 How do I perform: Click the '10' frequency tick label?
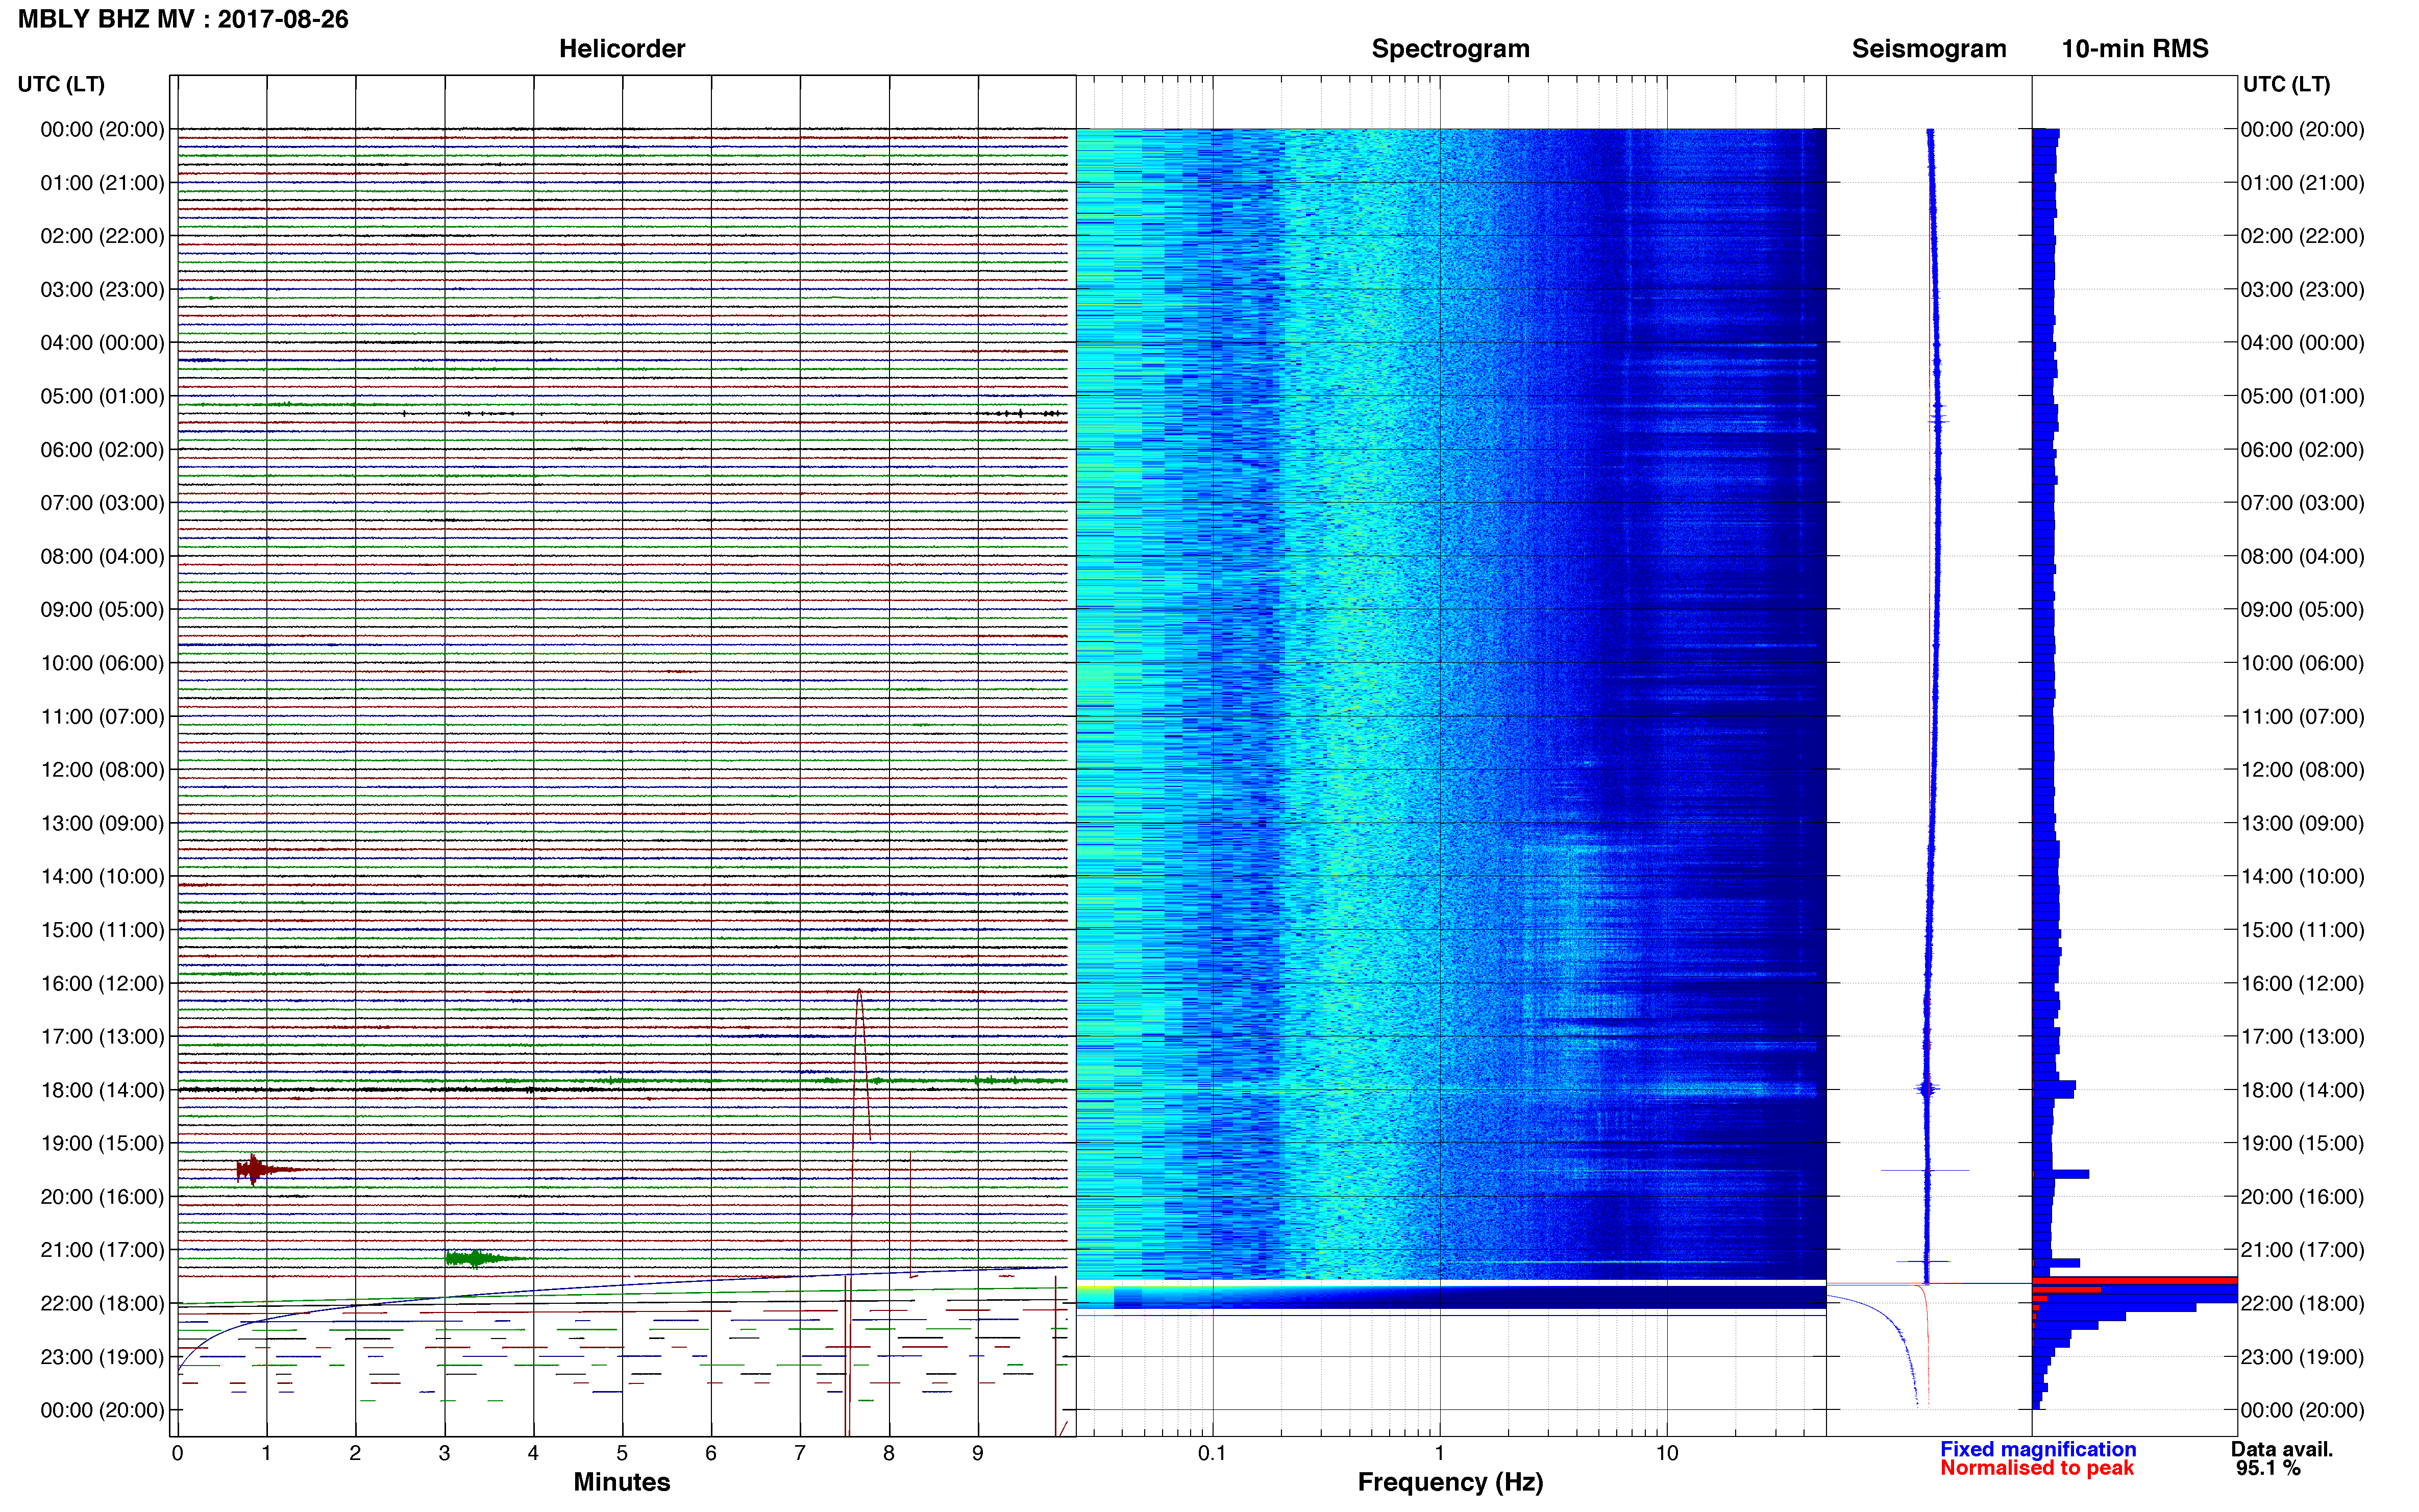click(x=1666, y=1453)
